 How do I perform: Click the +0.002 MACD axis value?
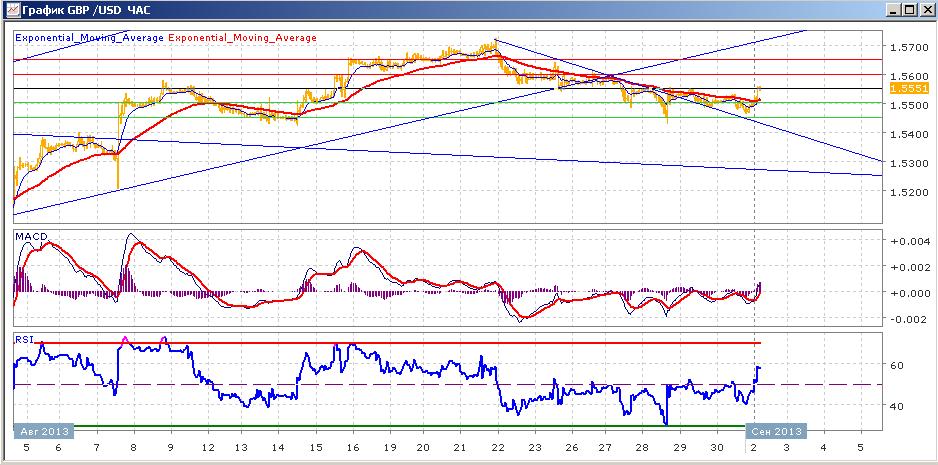pos(908,268)
